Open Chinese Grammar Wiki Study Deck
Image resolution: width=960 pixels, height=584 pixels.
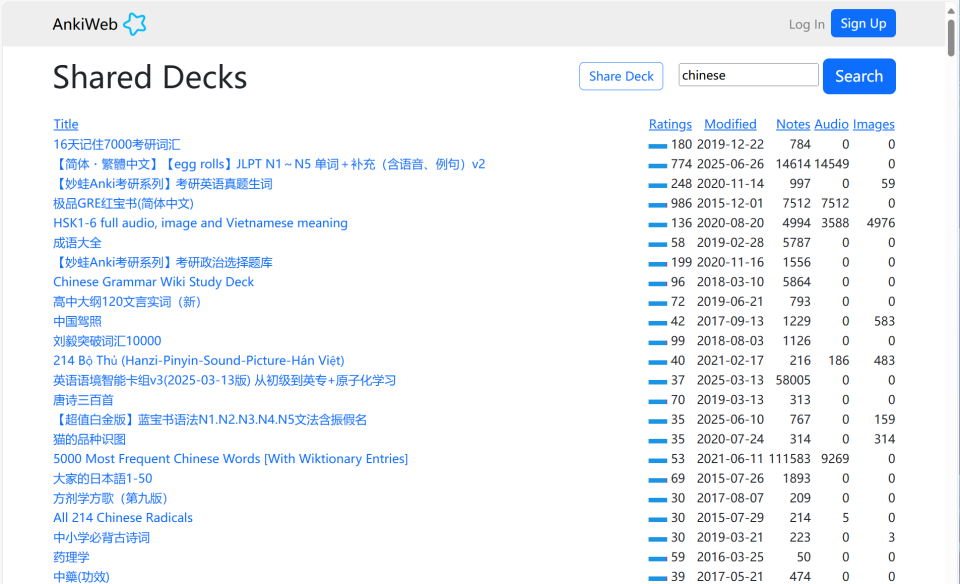[153, 282]
